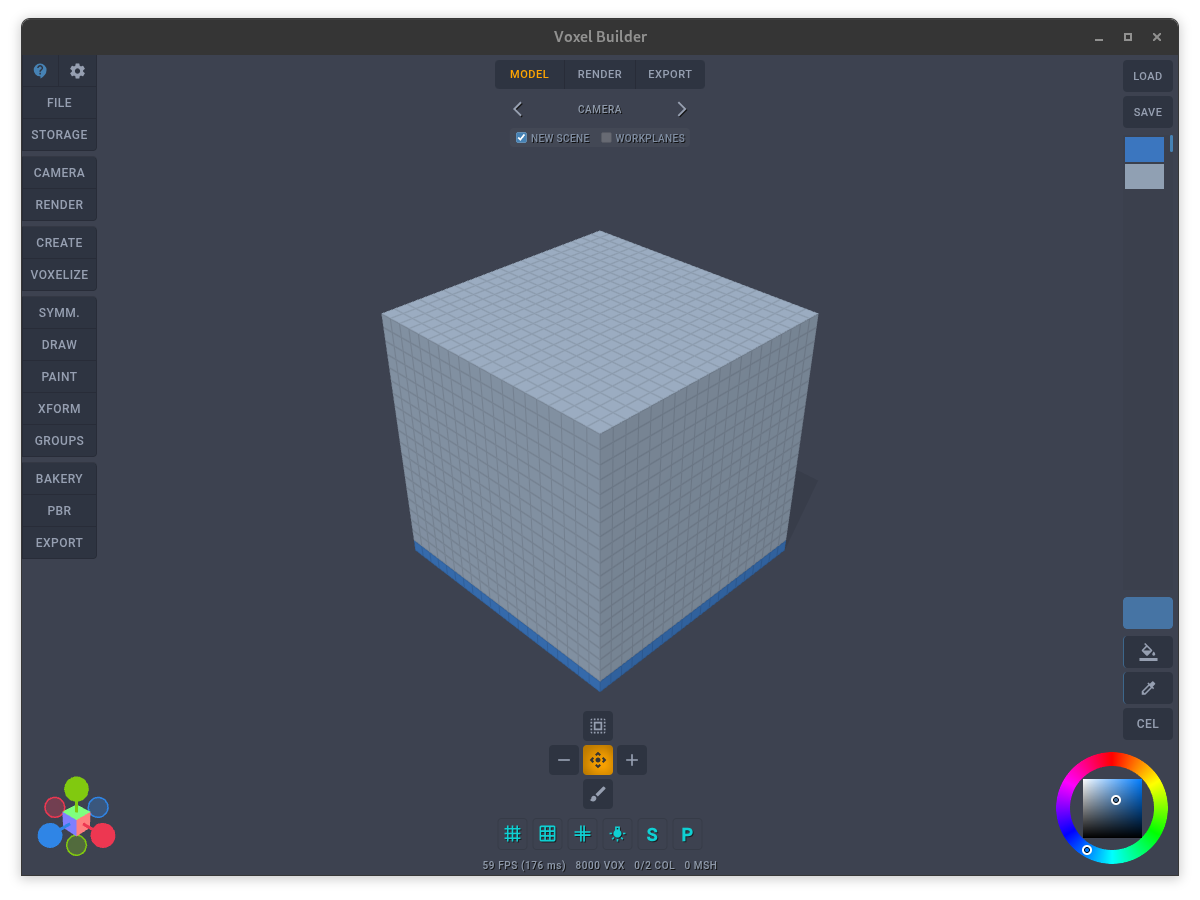Switch to the RENDER tab at the top
The image size is (1200, 900).
(x=599, y=73)
